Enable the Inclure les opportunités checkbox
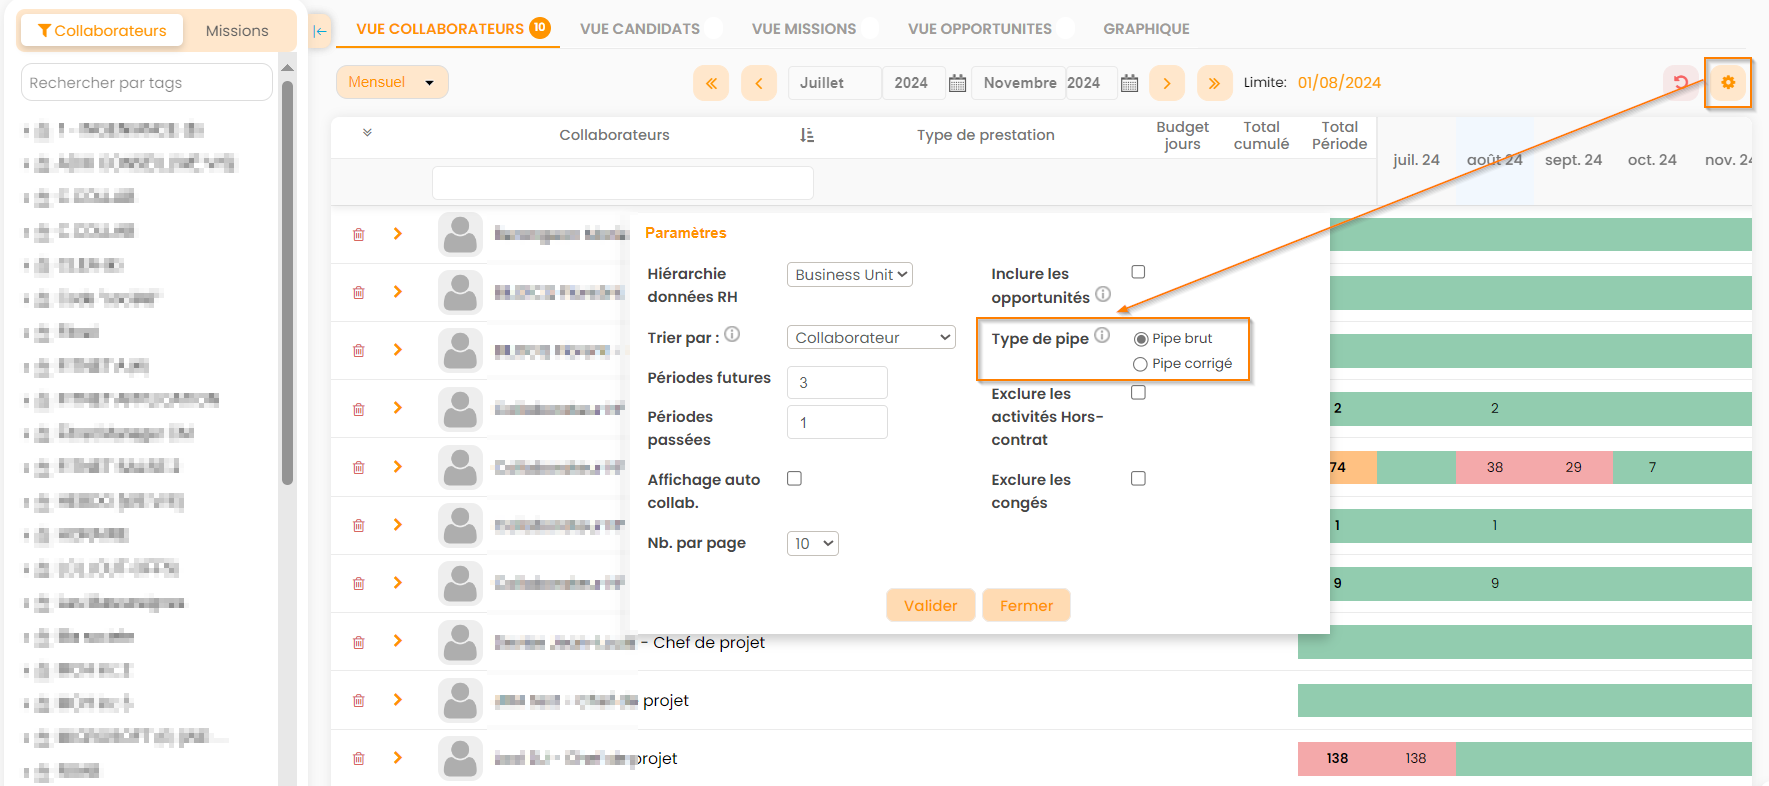This screenshot has height=786, width=1769. [1138, 272]
